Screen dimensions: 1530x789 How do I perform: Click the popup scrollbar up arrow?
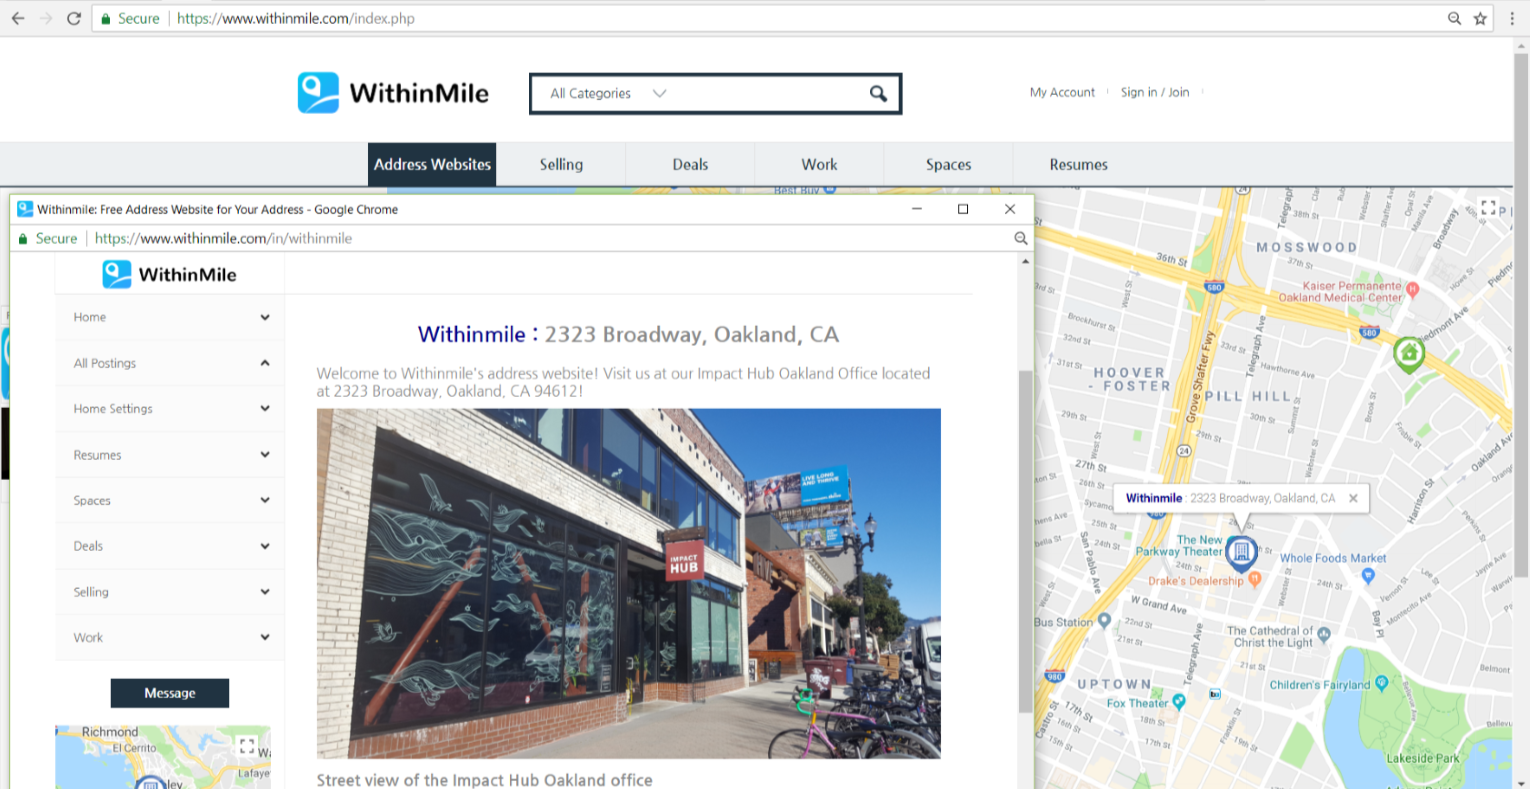pos(1025,261)
